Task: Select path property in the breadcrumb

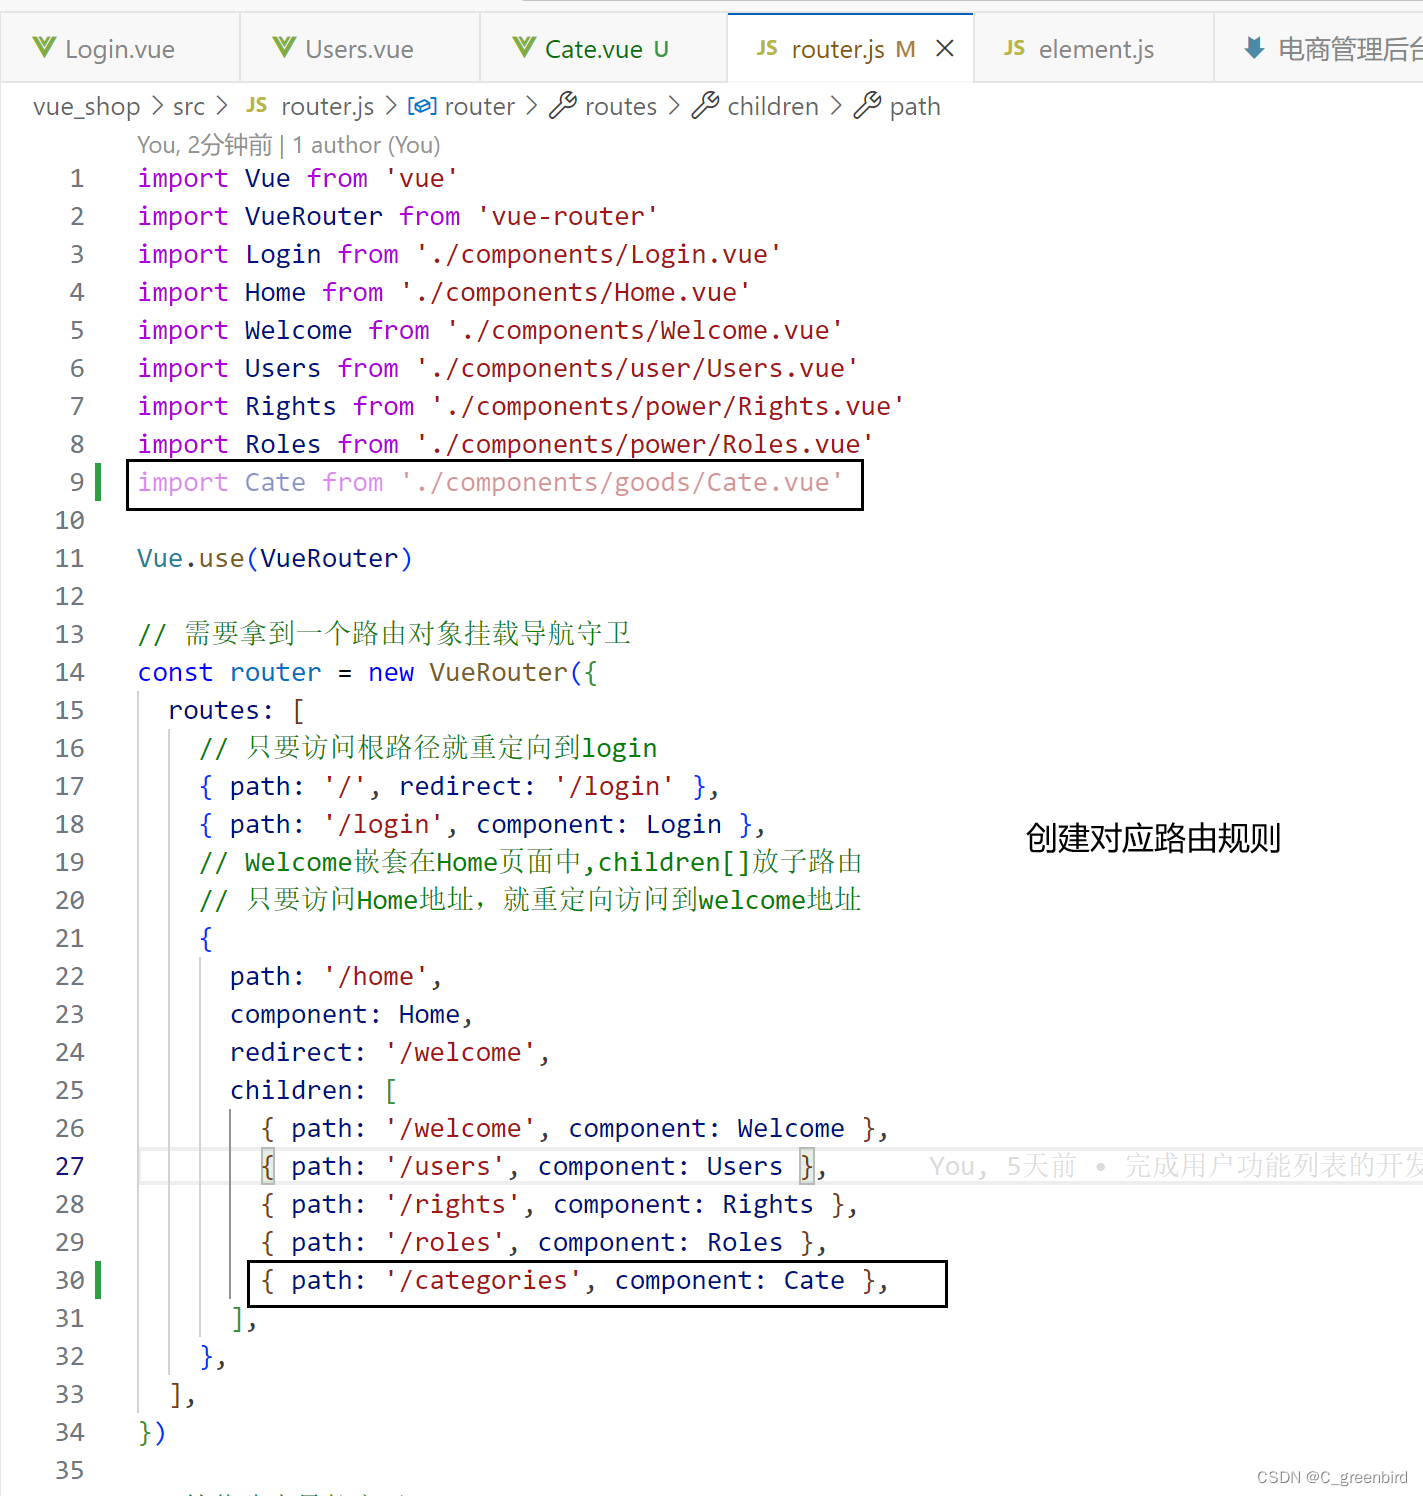Action: (x=915, y=106)
